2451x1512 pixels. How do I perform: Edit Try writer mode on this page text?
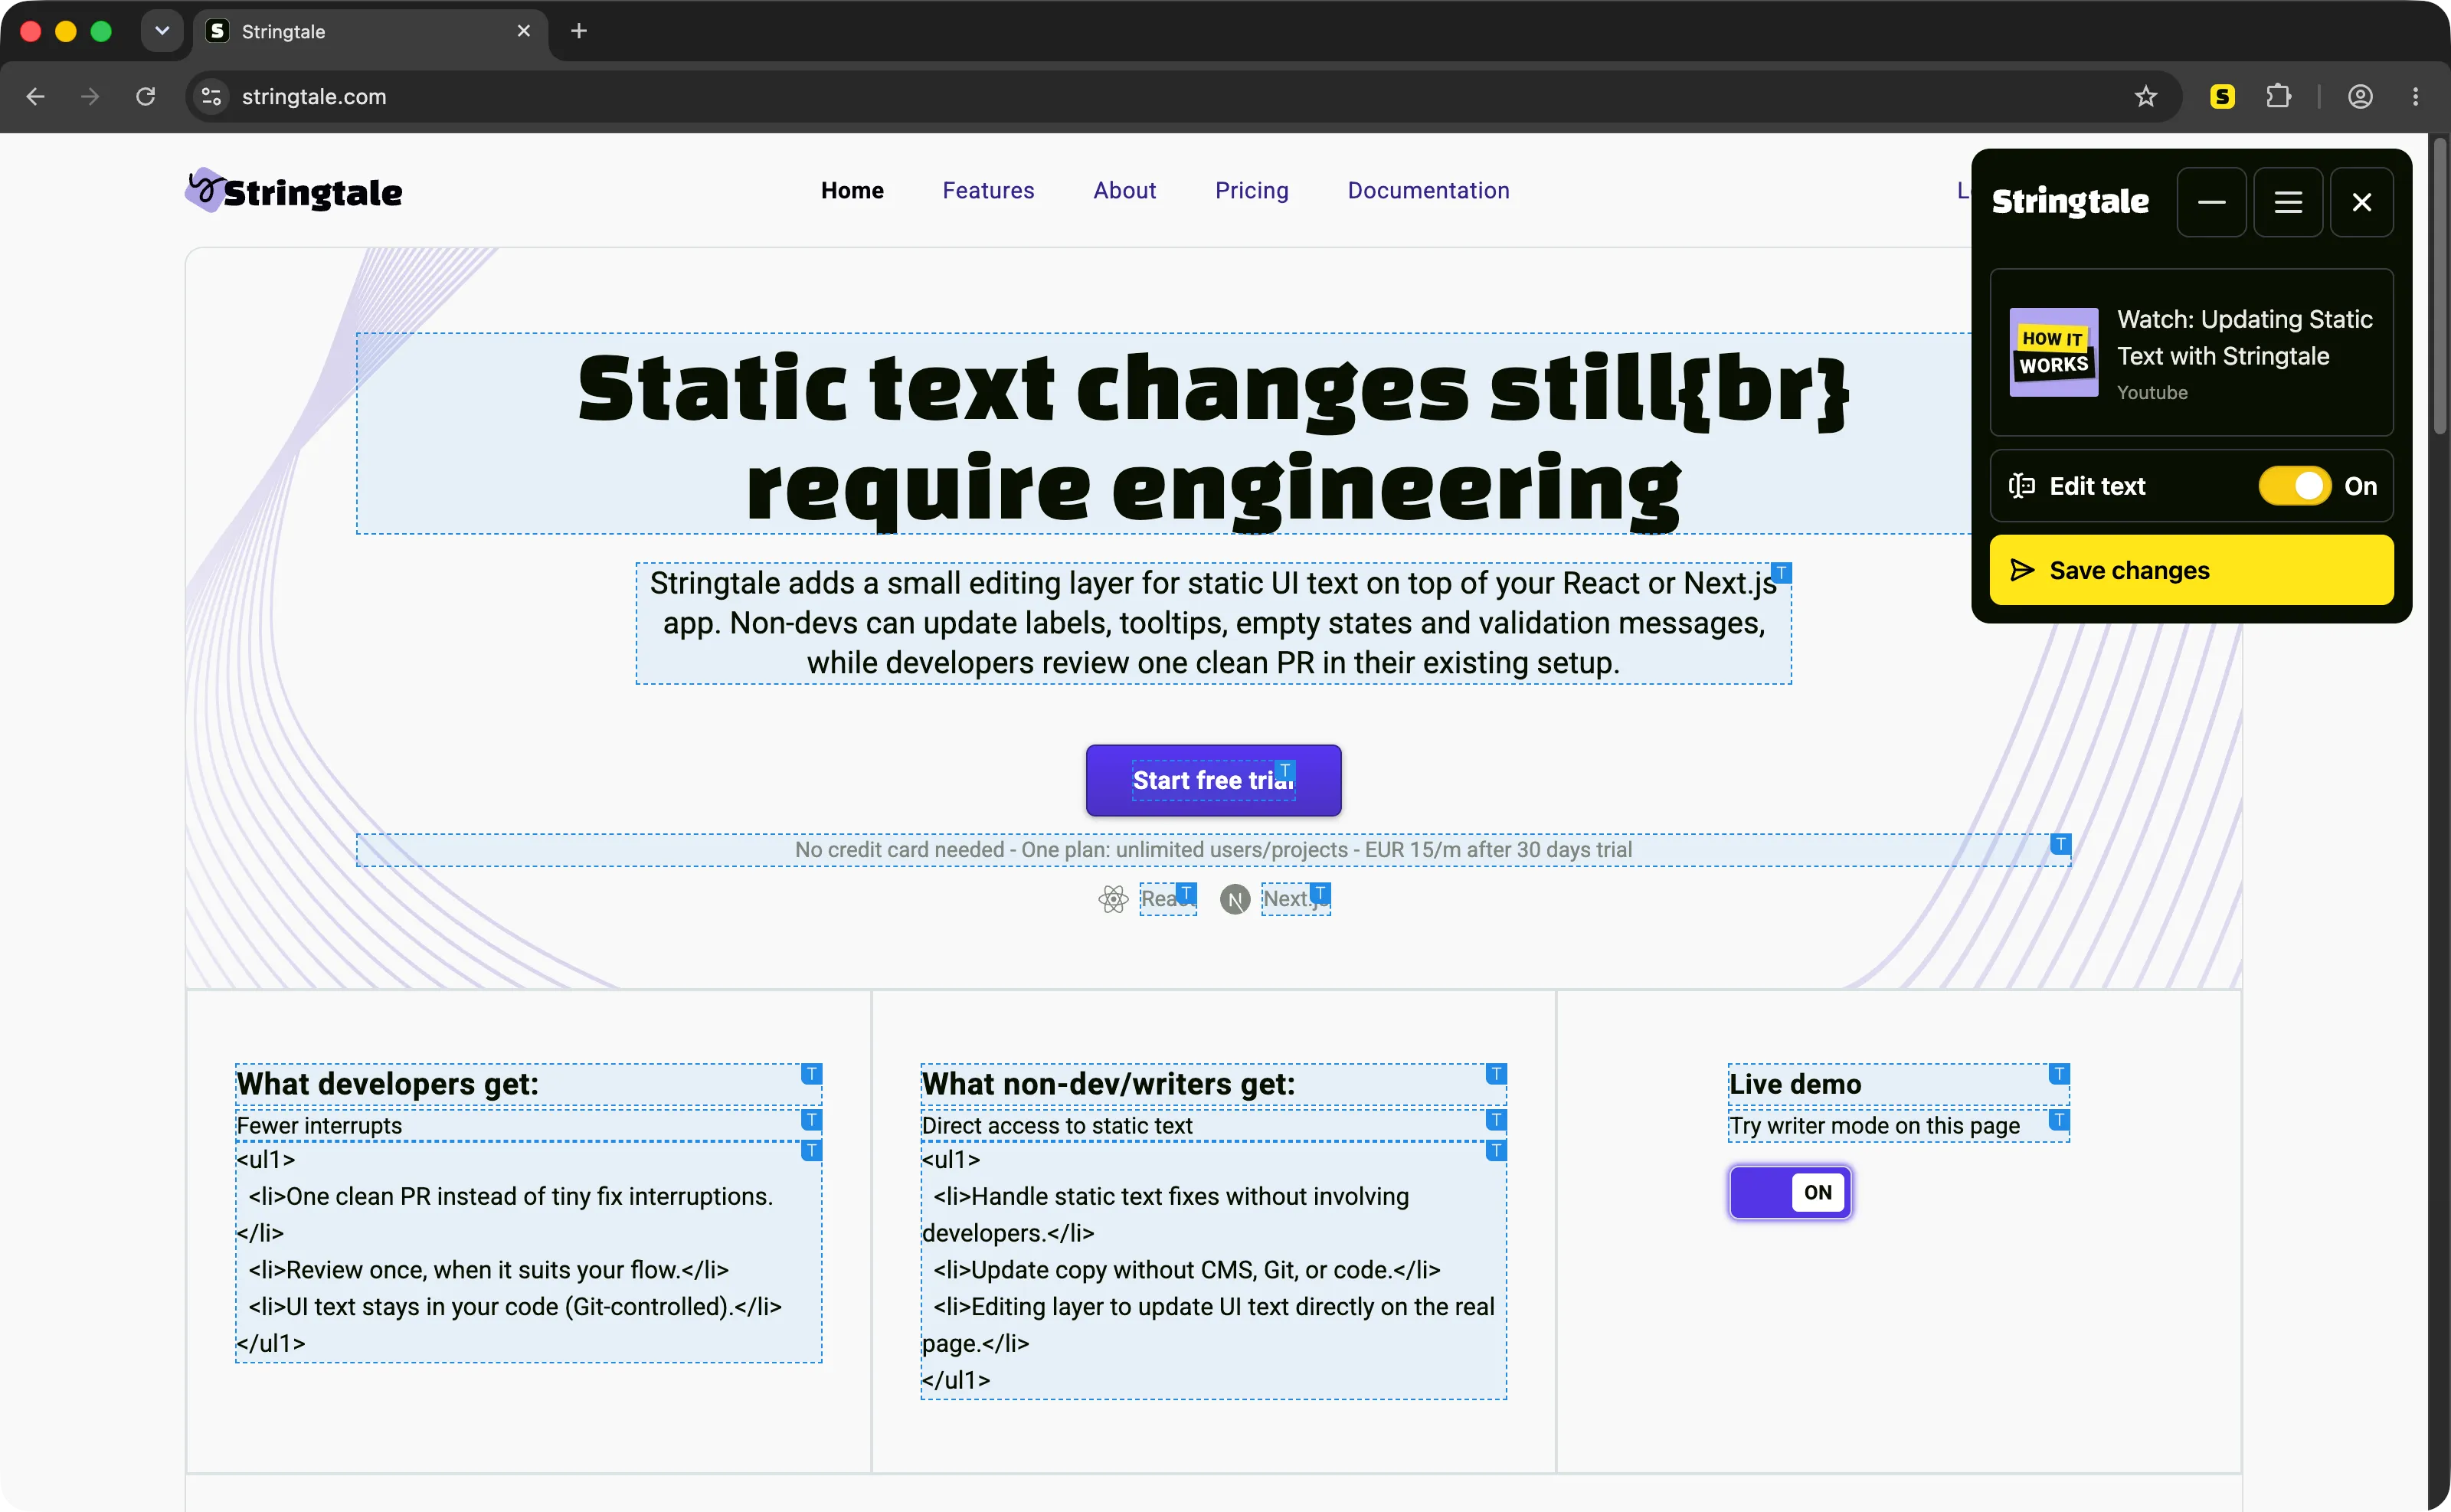click(1898, 1125)
